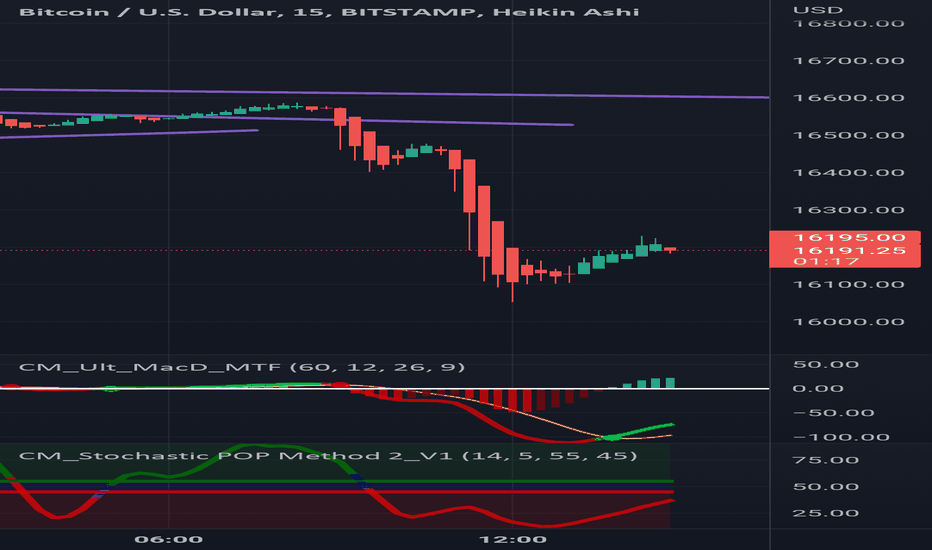Click the 50.00 stochastic axis label
932x550 pixels.
(x=826, y=487)
